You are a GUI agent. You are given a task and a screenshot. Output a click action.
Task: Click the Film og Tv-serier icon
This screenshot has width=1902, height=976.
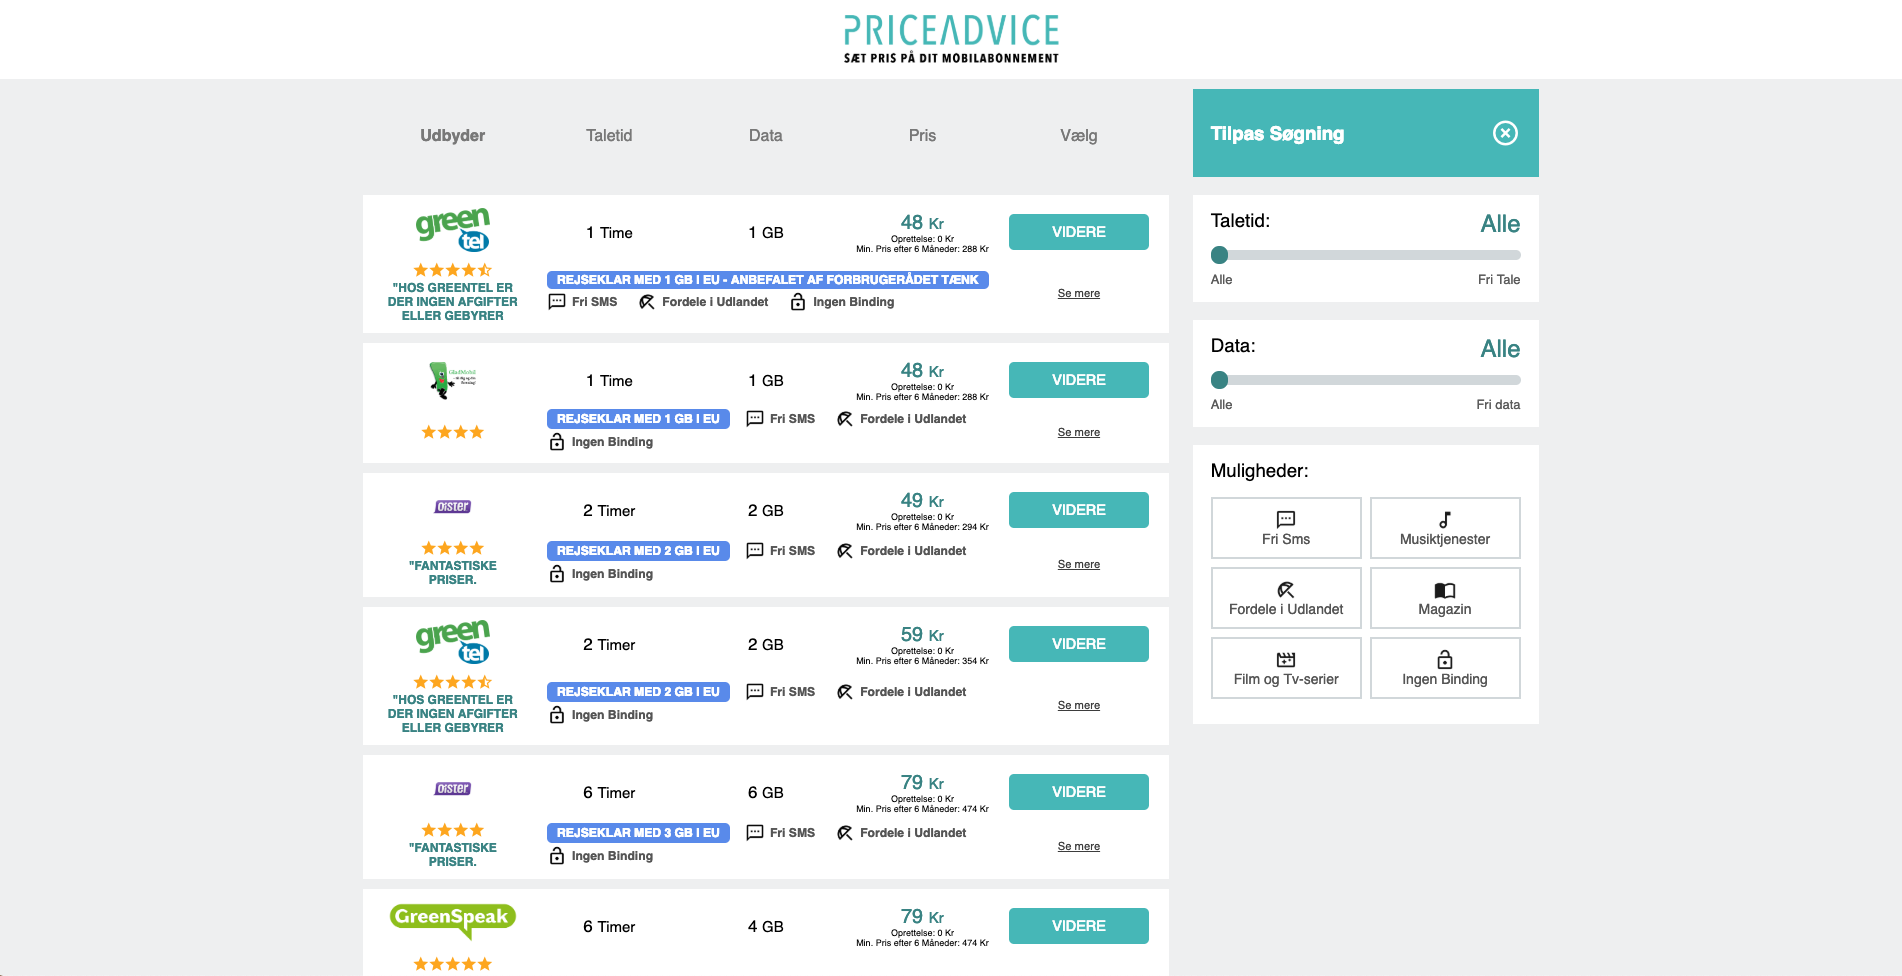[1285, 660]
